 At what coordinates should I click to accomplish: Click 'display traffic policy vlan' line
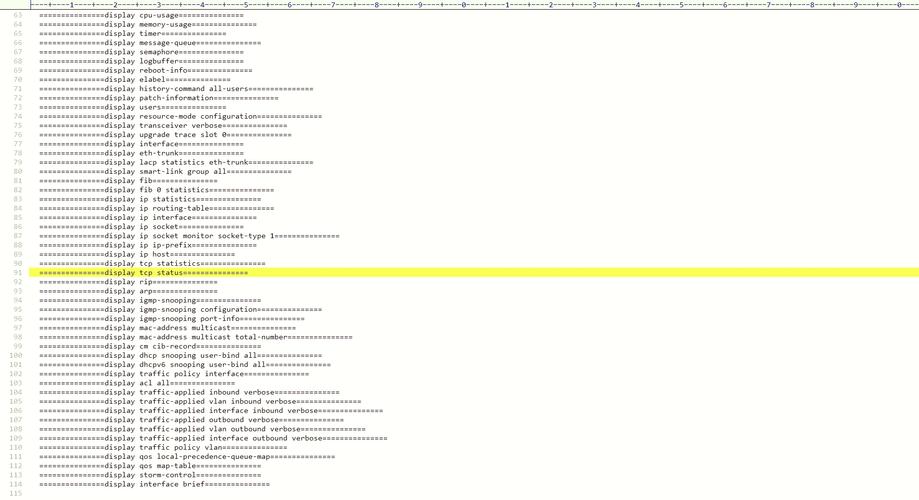point(163,447)
